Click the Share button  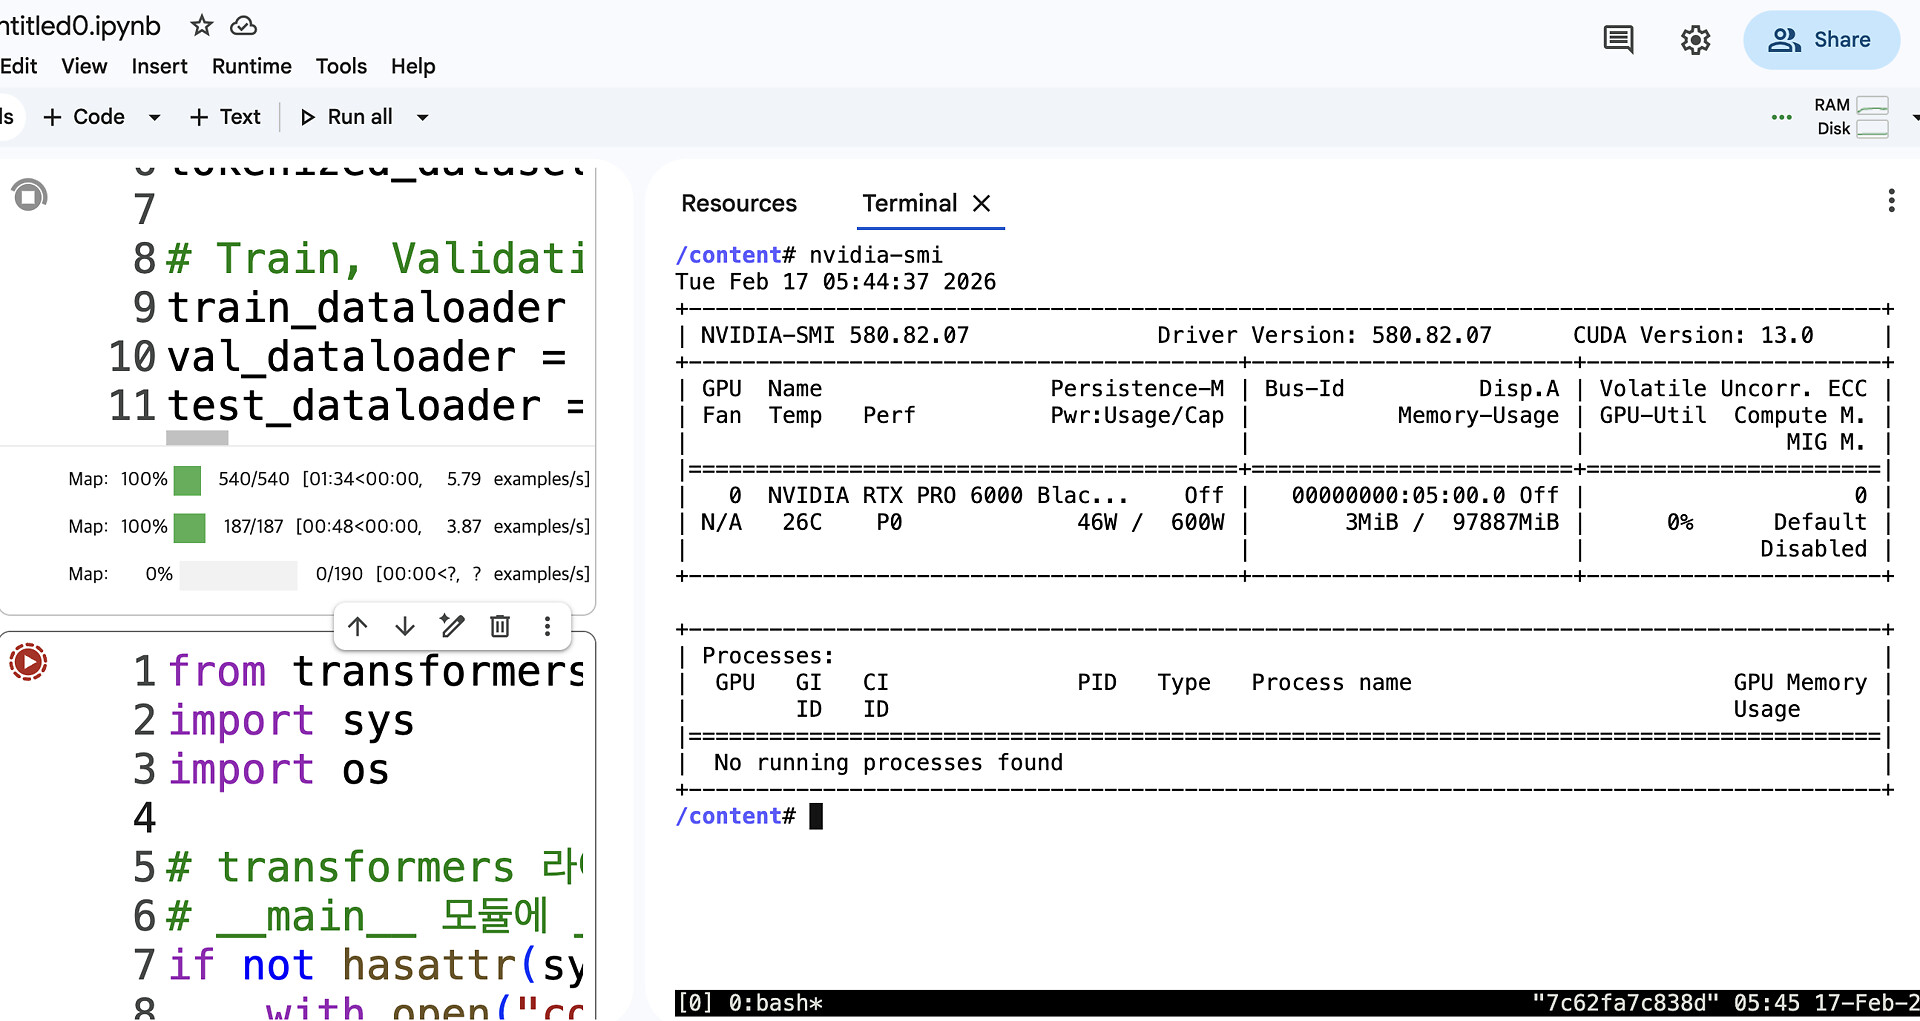pyautogui.click(x=1820, y=40)
